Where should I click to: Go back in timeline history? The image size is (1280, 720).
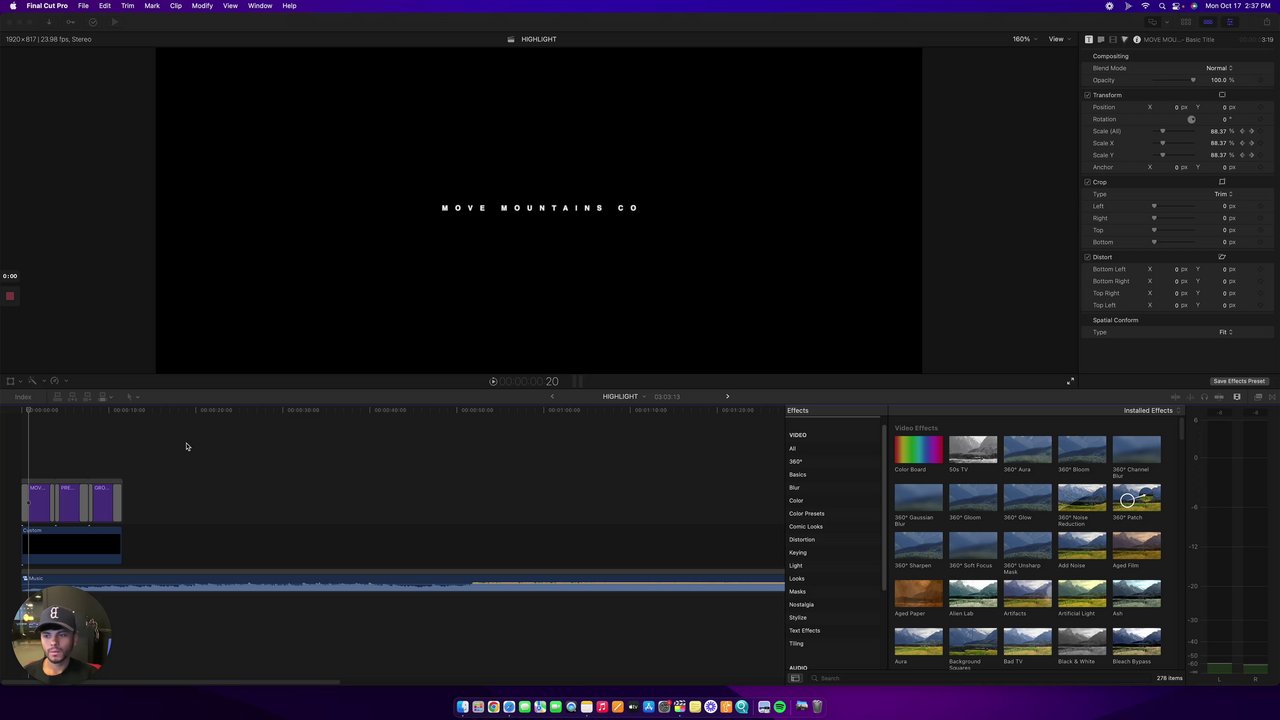[552, 396]
